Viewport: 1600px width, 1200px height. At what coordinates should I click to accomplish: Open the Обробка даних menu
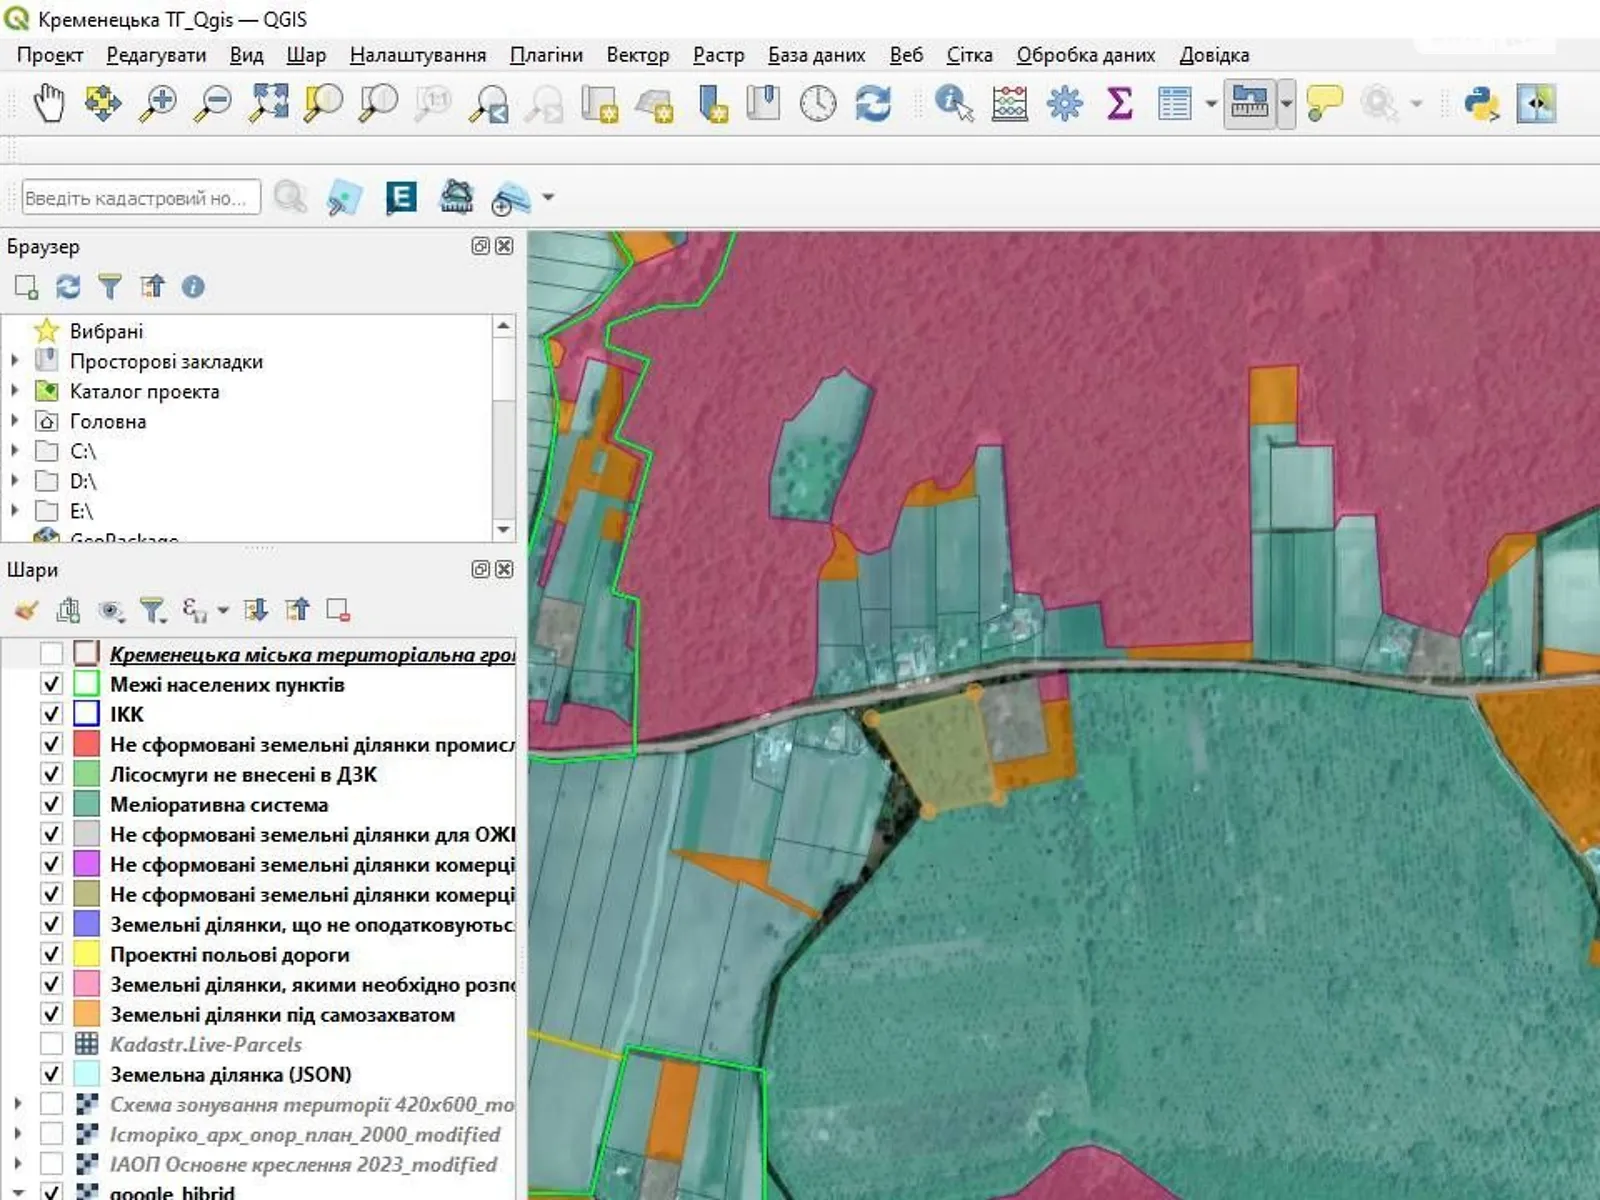(1085, 55)
